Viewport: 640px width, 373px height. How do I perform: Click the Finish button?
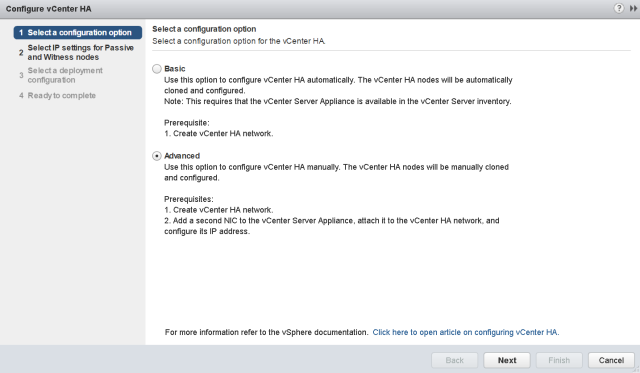pos(559,360)
